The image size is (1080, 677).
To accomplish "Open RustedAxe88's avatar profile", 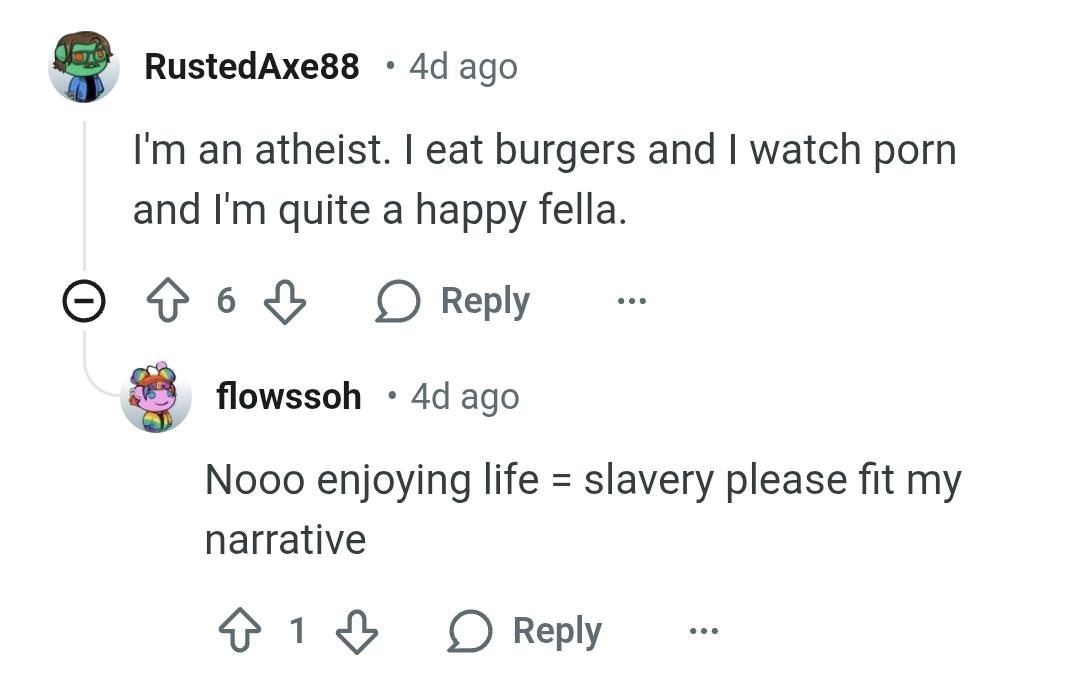I will tap(83, 67).
